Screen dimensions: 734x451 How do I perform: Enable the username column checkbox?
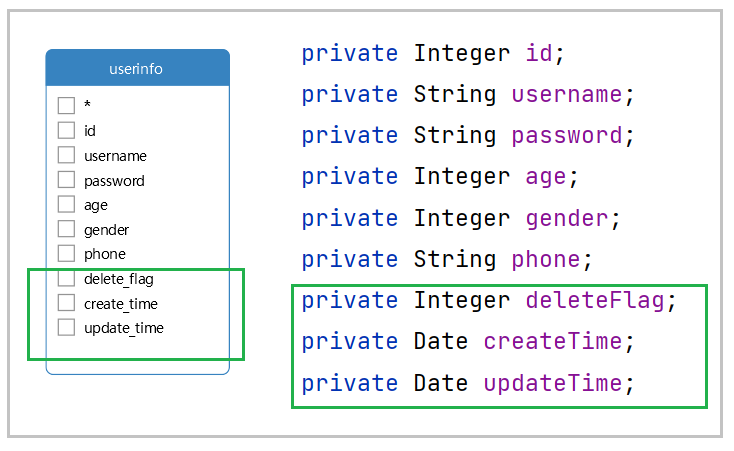[x=66, y=155]
